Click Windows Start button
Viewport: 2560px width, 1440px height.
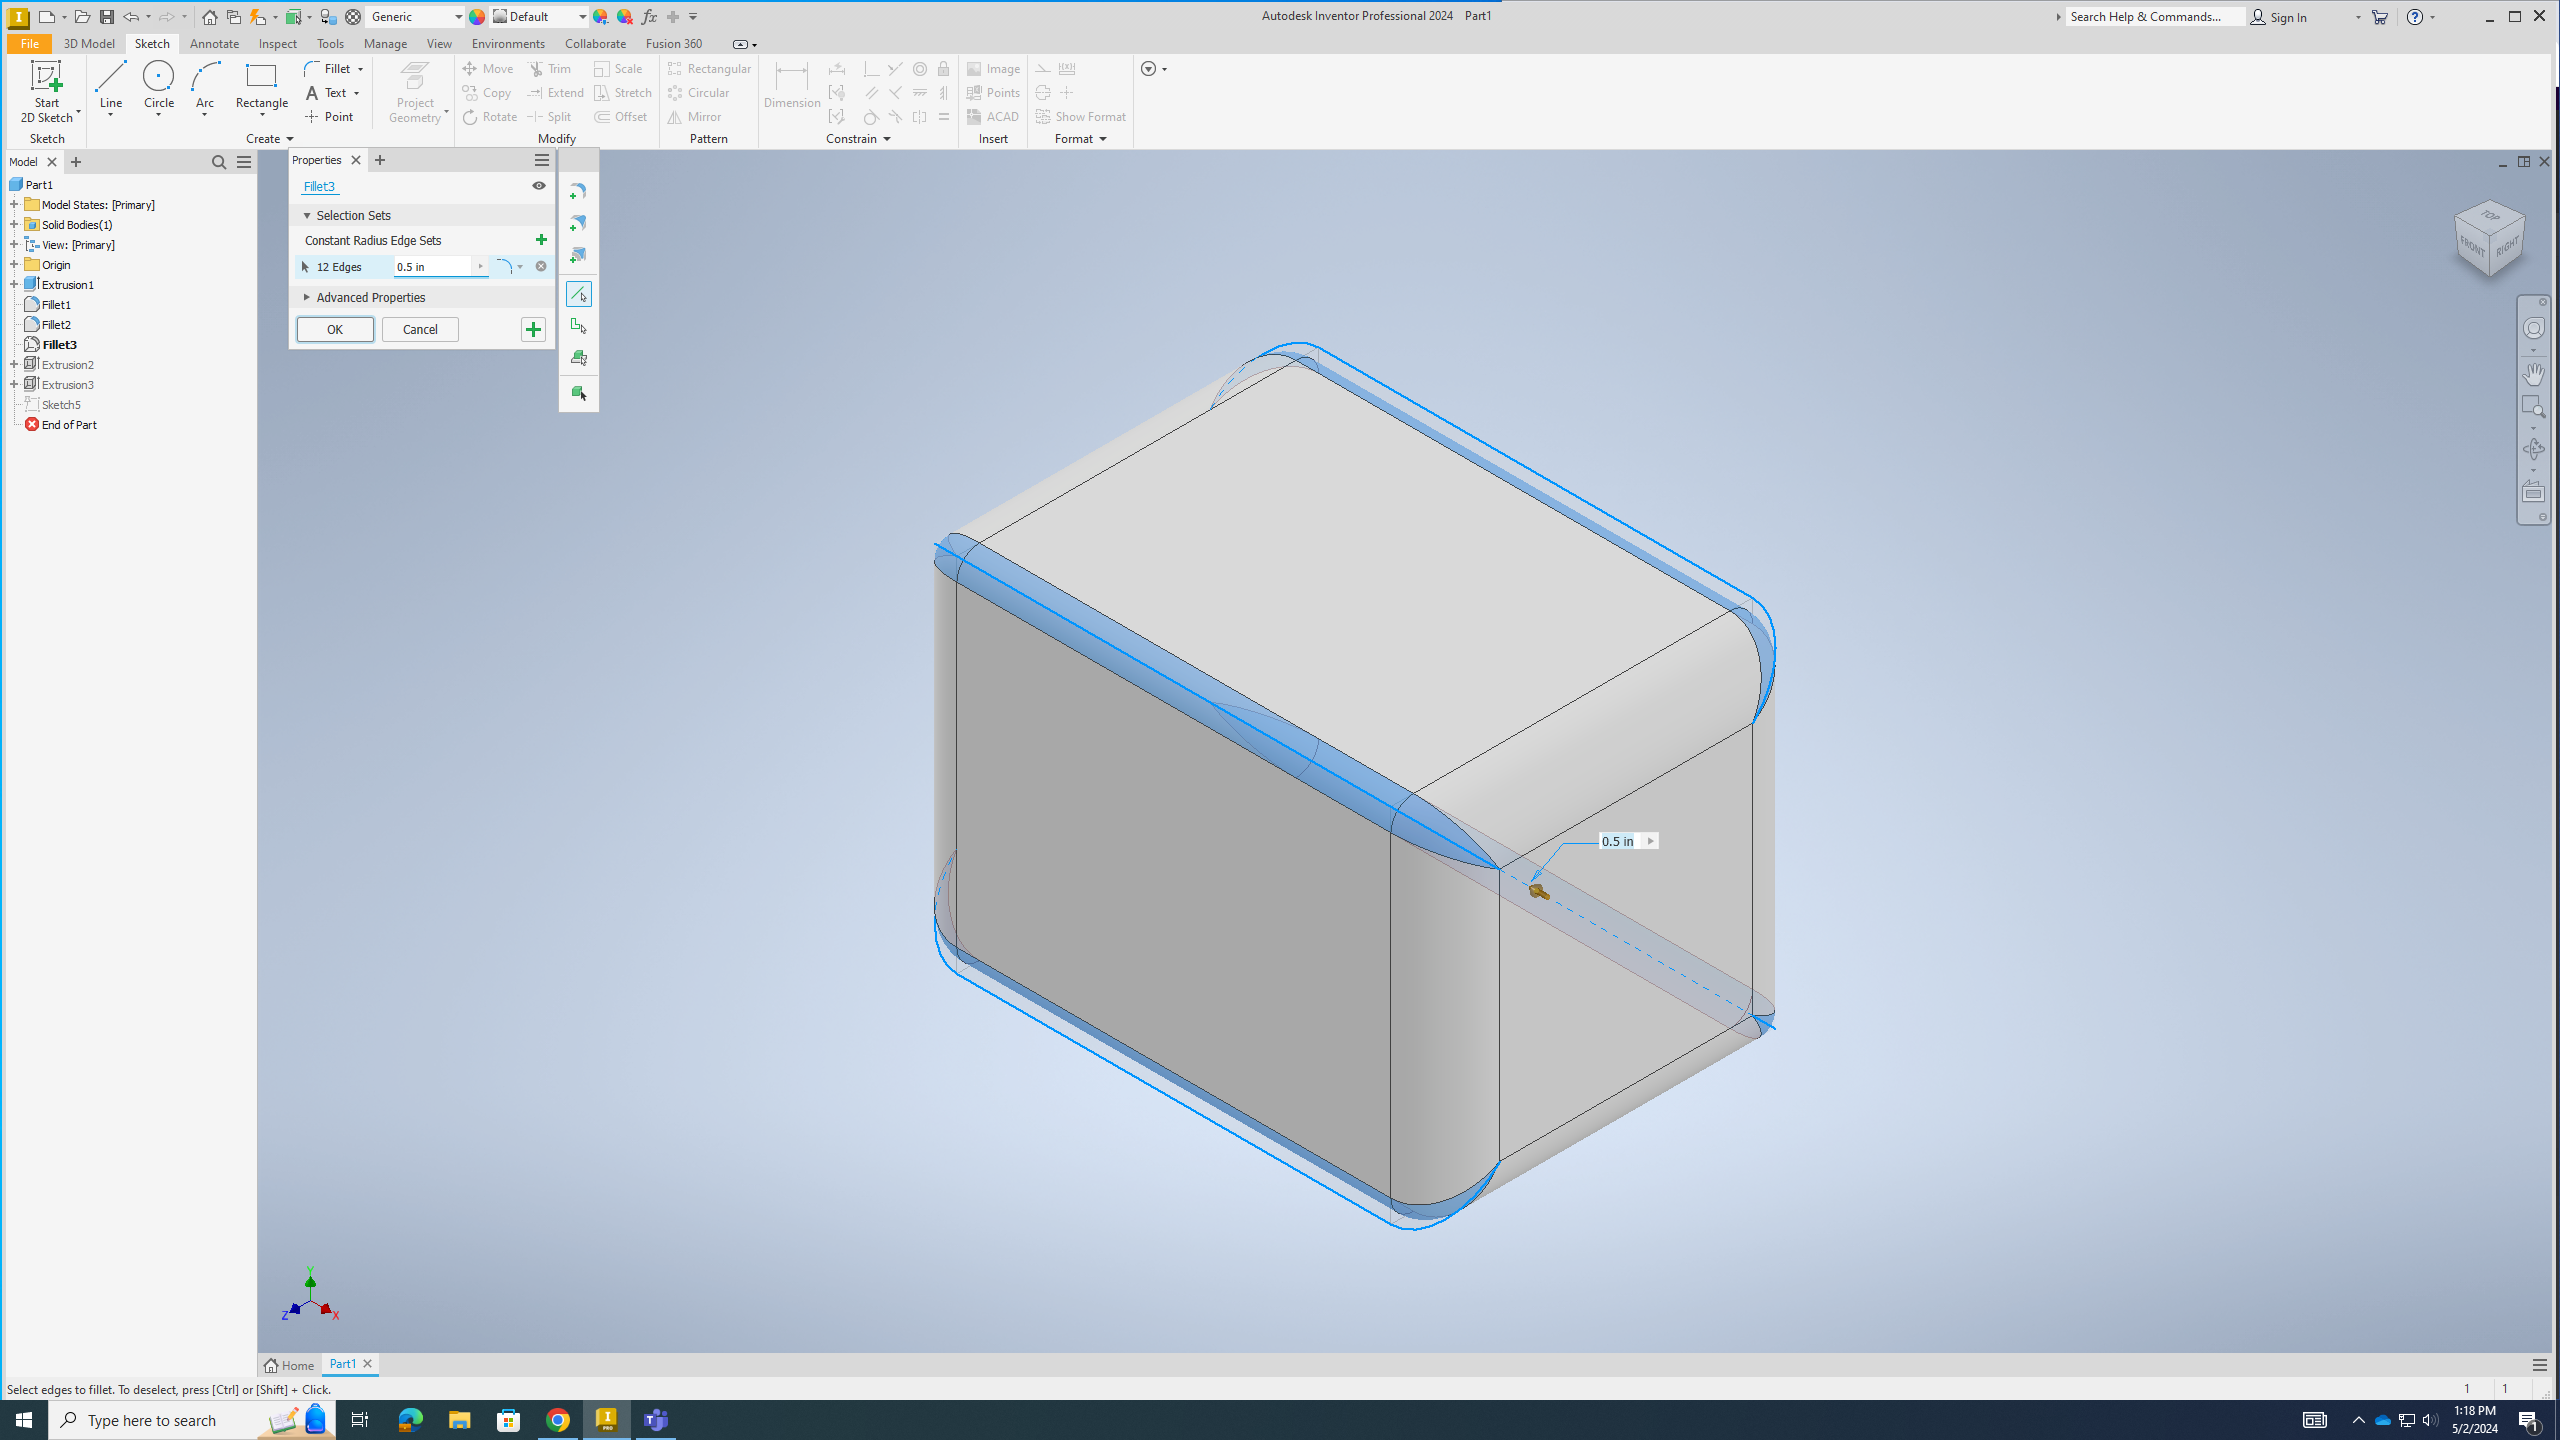coord(24,1420)
